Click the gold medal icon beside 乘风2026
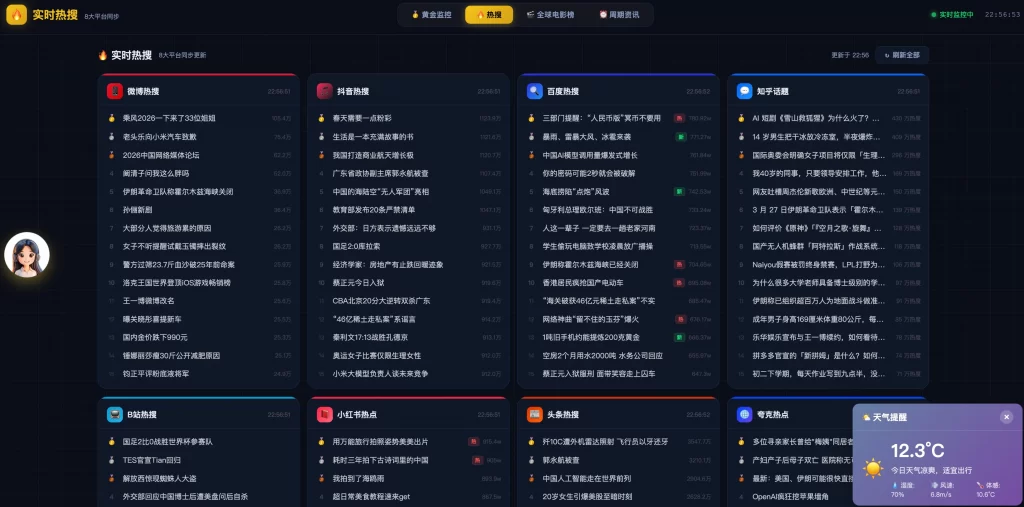Image resolution: width=1024 pixels, height=507 pixels. (x=112, y=118)
